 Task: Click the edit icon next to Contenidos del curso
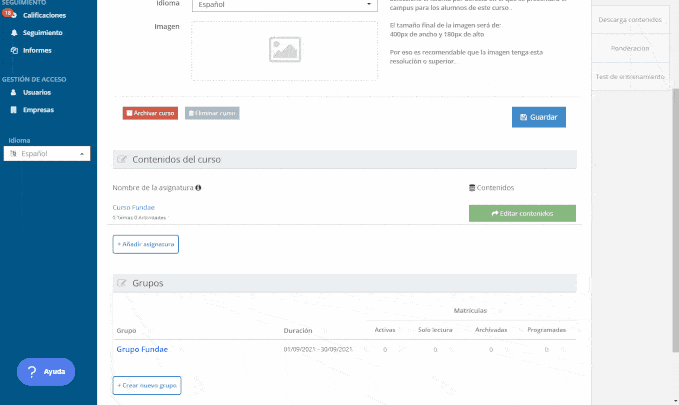123,159
